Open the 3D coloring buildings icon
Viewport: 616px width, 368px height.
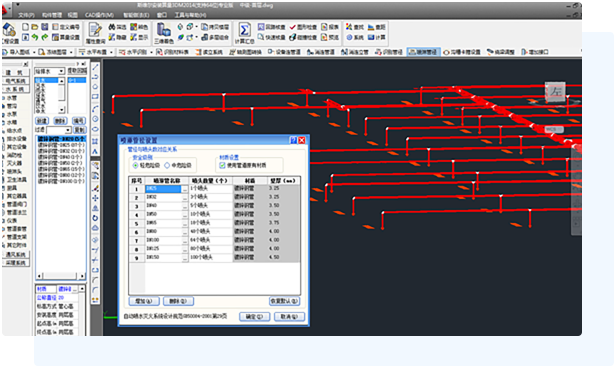pos(163,30)
